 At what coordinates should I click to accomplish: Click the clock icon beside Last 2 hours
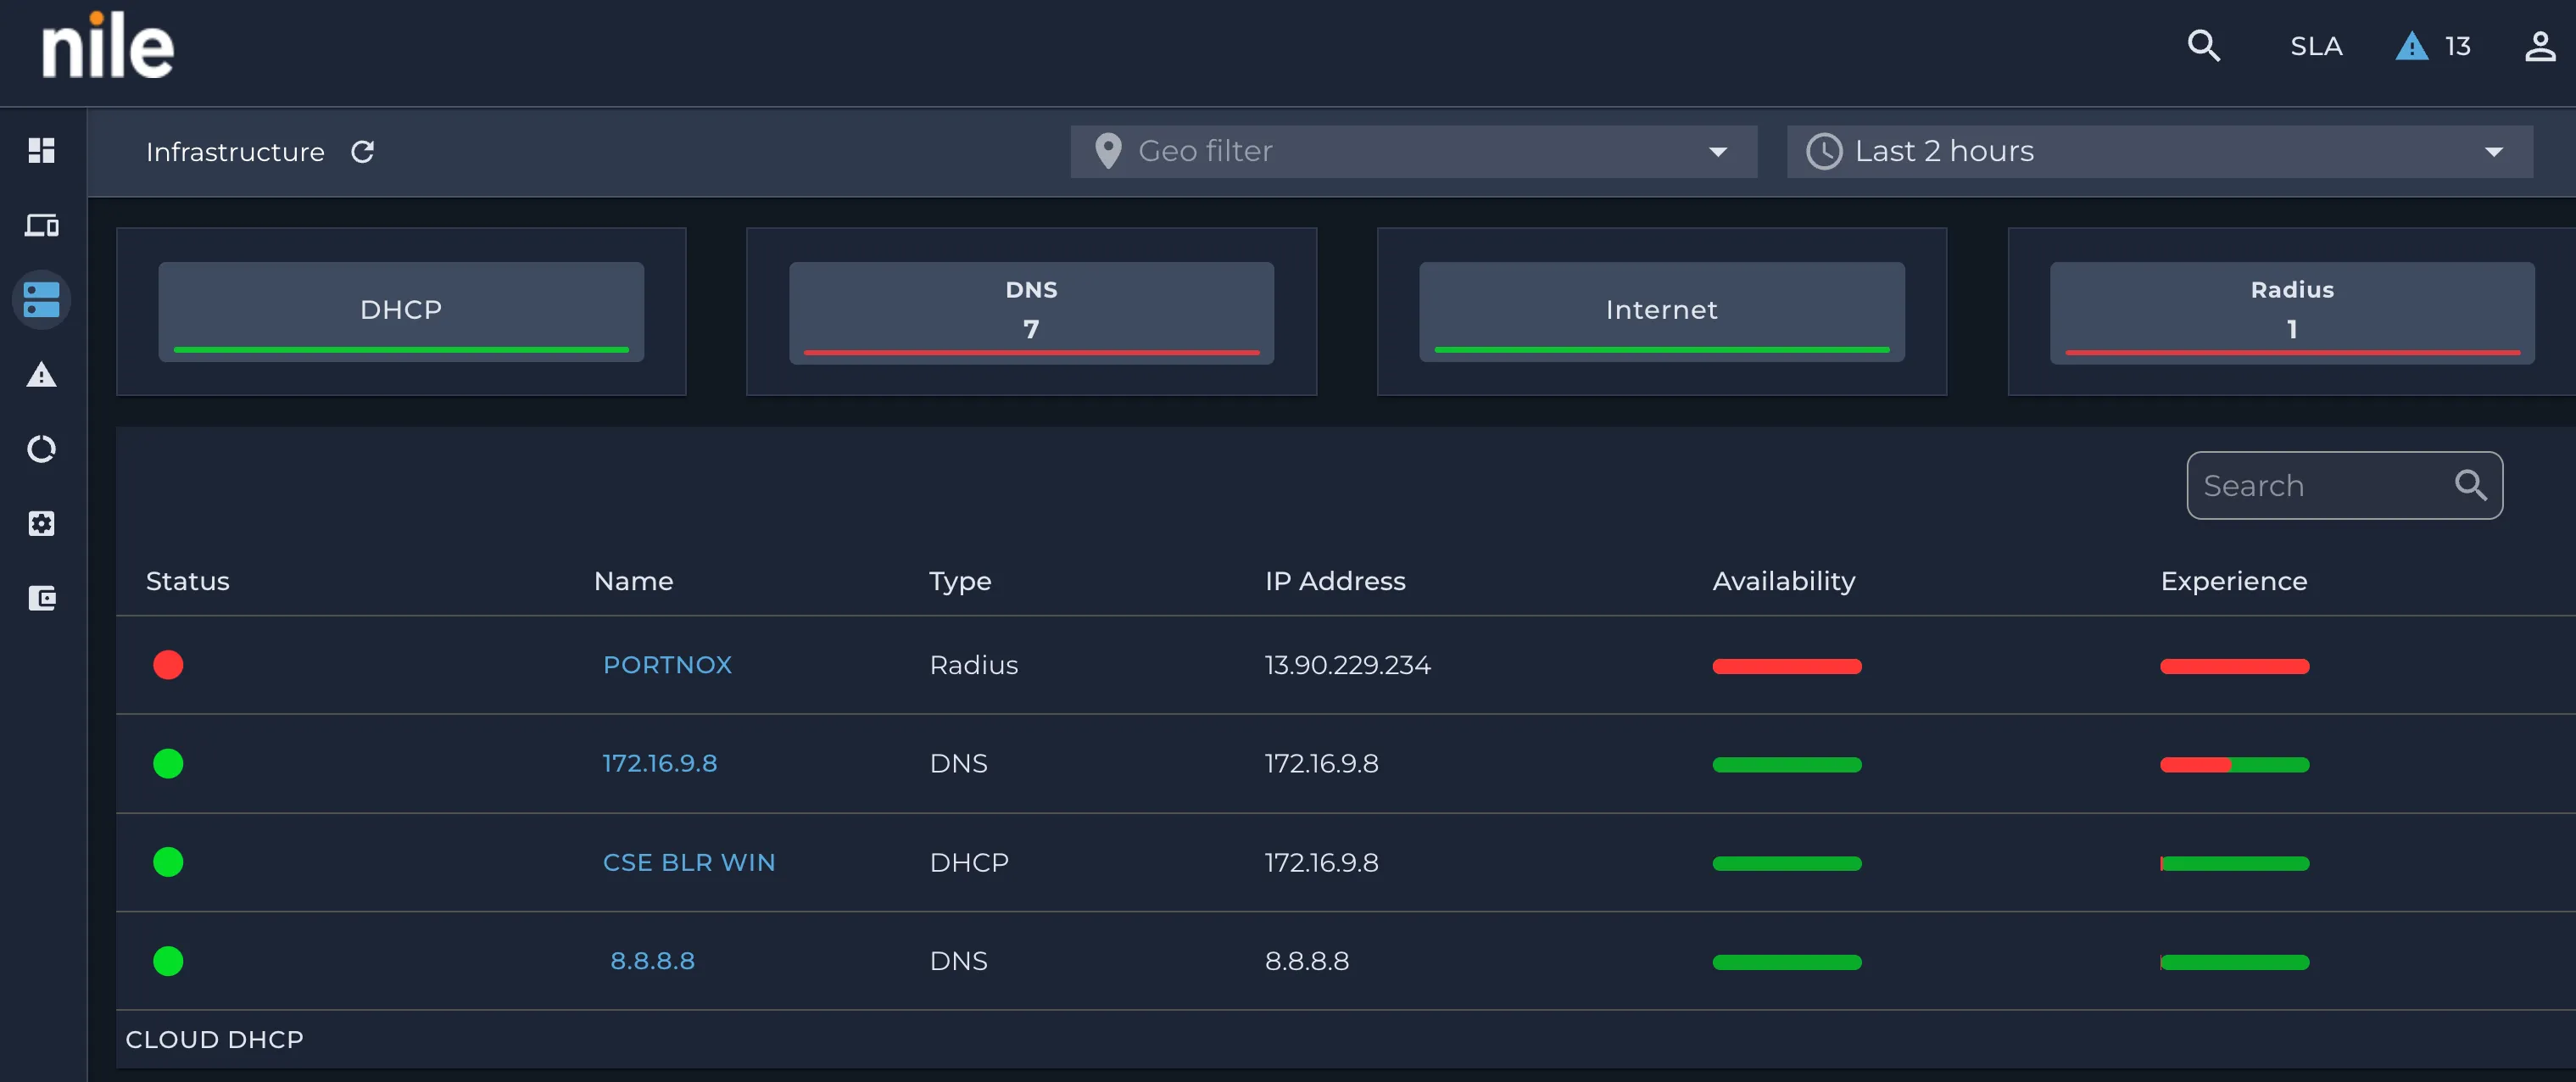point(1823,151)
